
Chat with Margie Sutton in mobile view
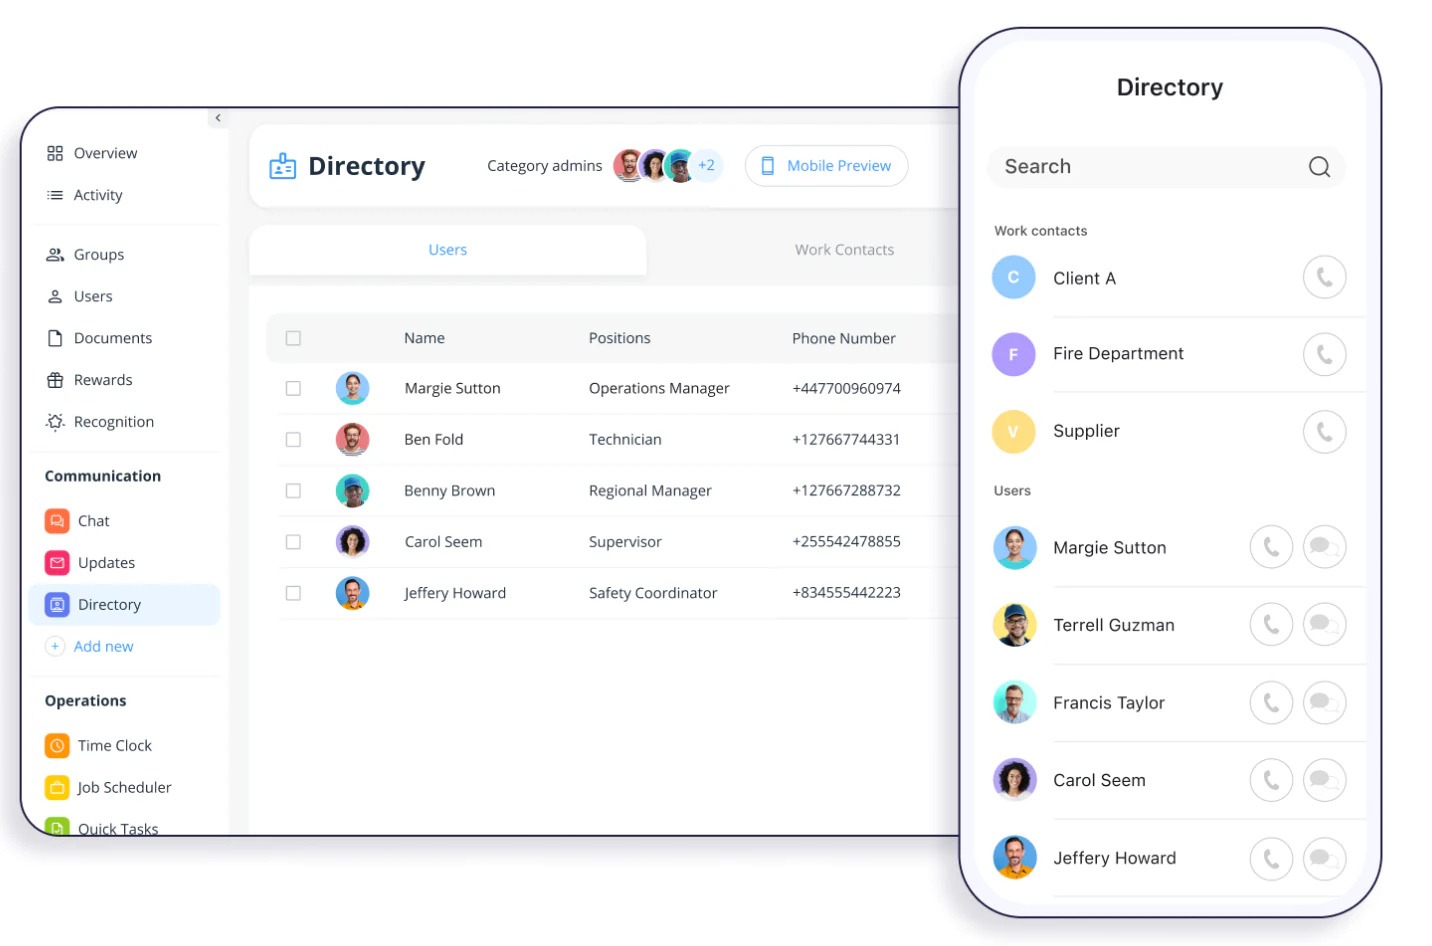click(x=1324, y=547)
